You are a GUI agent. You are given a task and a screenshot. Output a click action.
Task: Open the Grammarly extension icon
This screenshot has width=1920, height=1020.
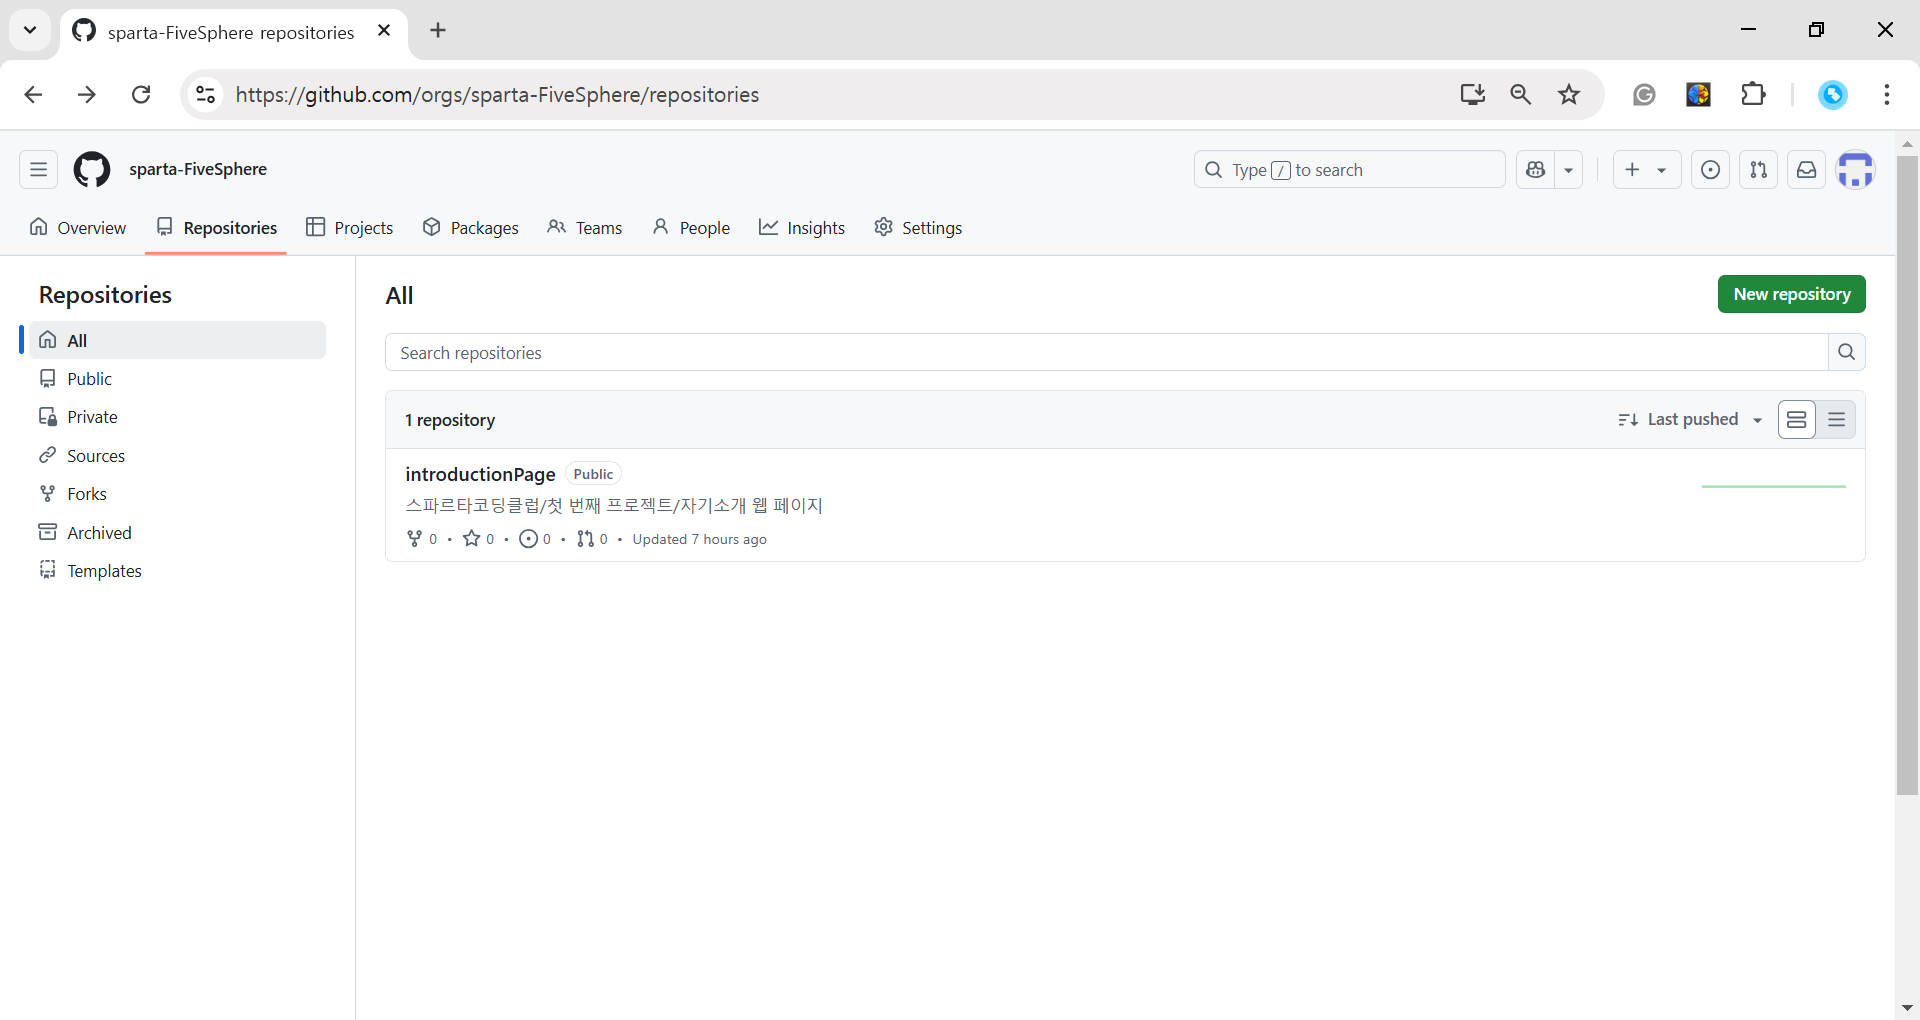tap(1644, 95)
